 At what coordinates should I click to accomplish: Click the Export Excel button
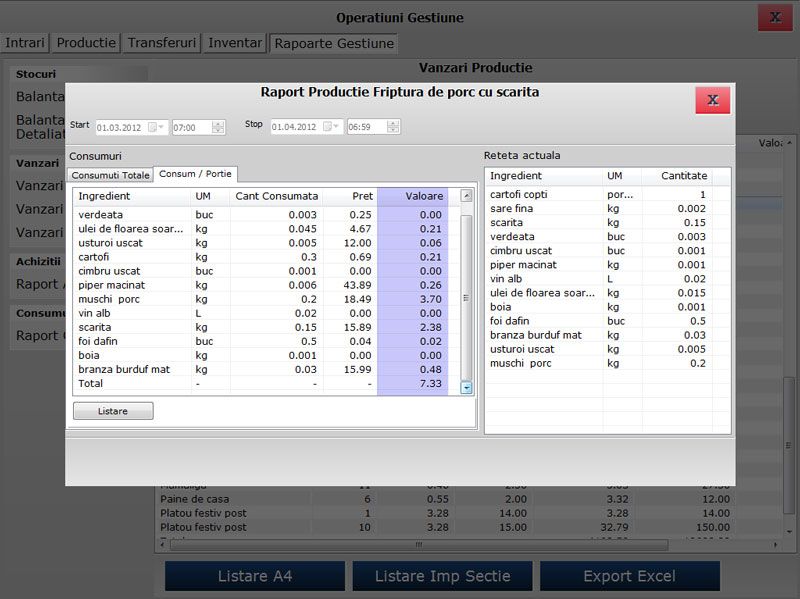[x=630, y=576]
